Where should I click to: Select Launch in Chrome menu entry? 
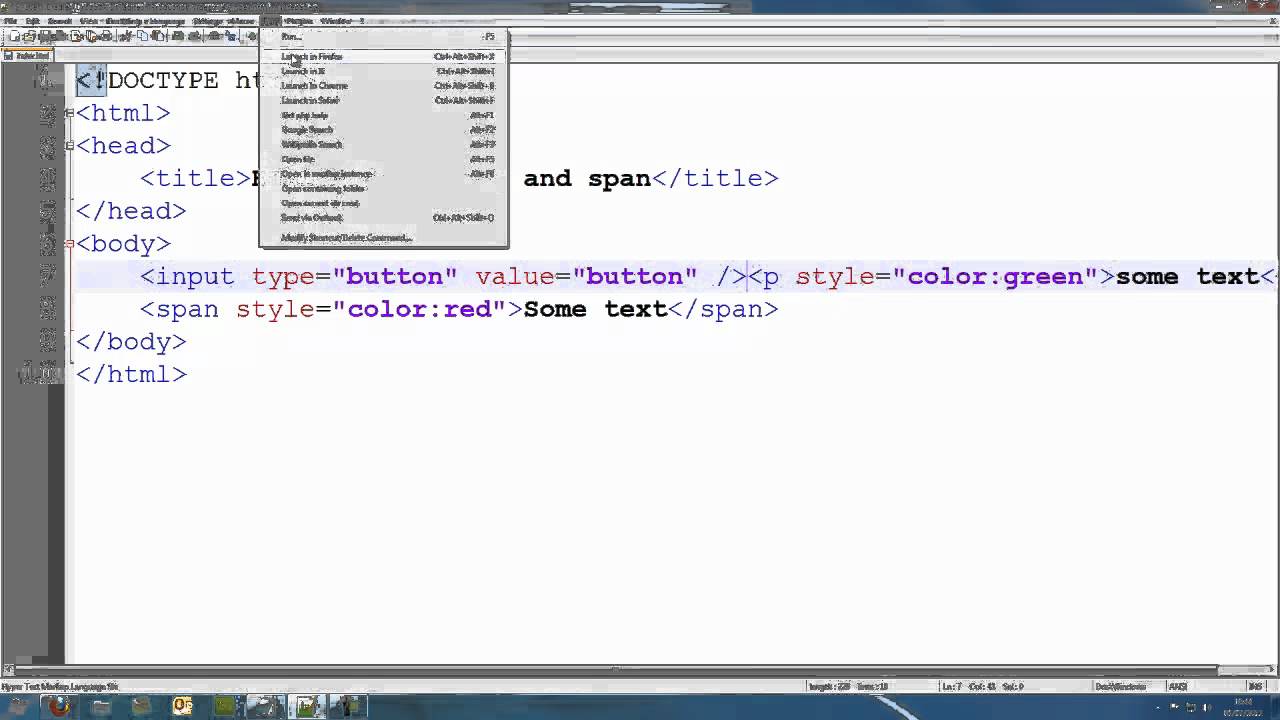(x=384, y=86)
